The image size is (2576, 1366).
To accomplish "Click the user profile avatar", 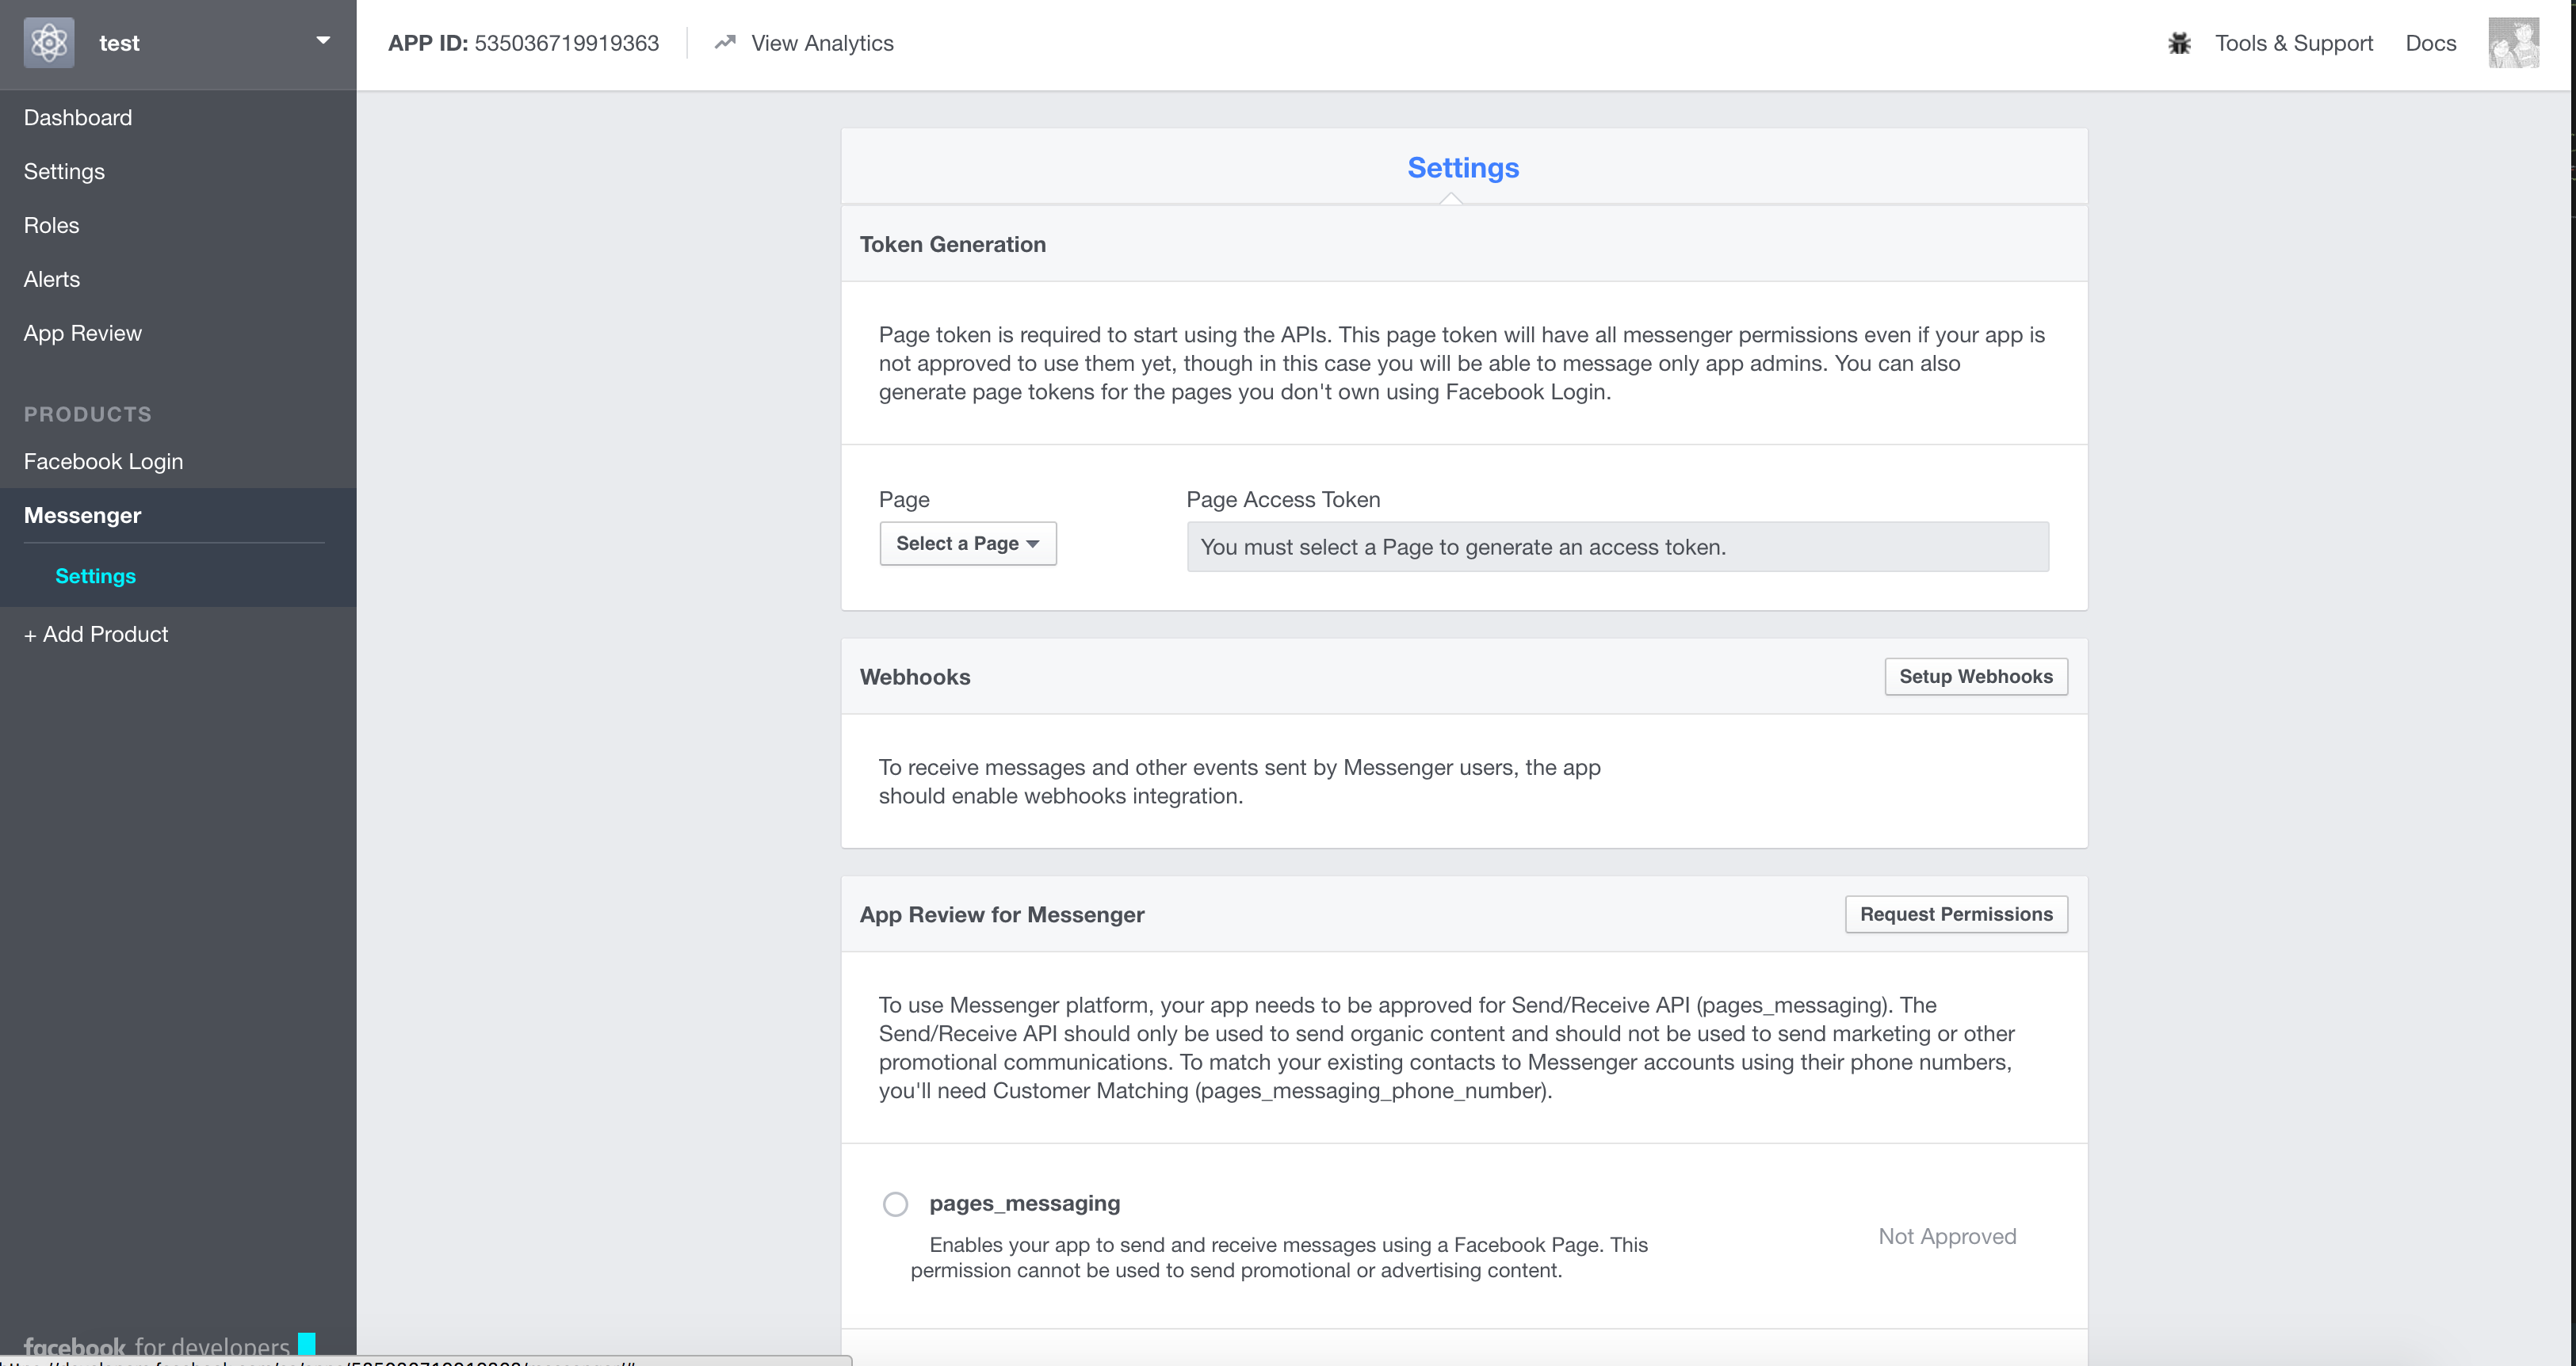I will tap(2513, 43).
